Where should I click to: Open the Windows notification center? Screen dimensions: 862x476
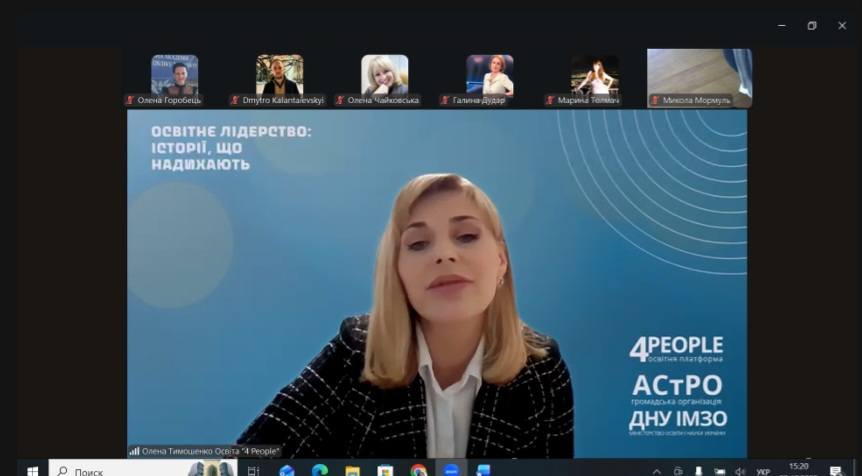(836, 471)
